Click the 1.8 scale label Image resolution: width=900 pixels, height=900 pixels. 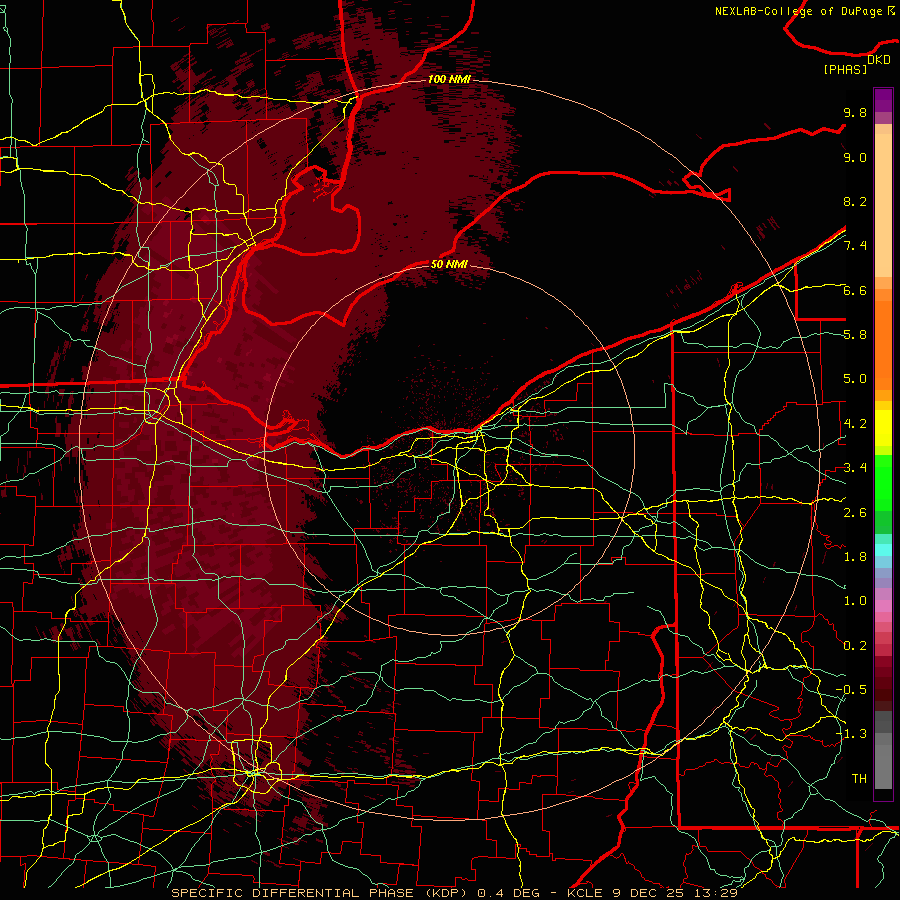tap(855, 557)
